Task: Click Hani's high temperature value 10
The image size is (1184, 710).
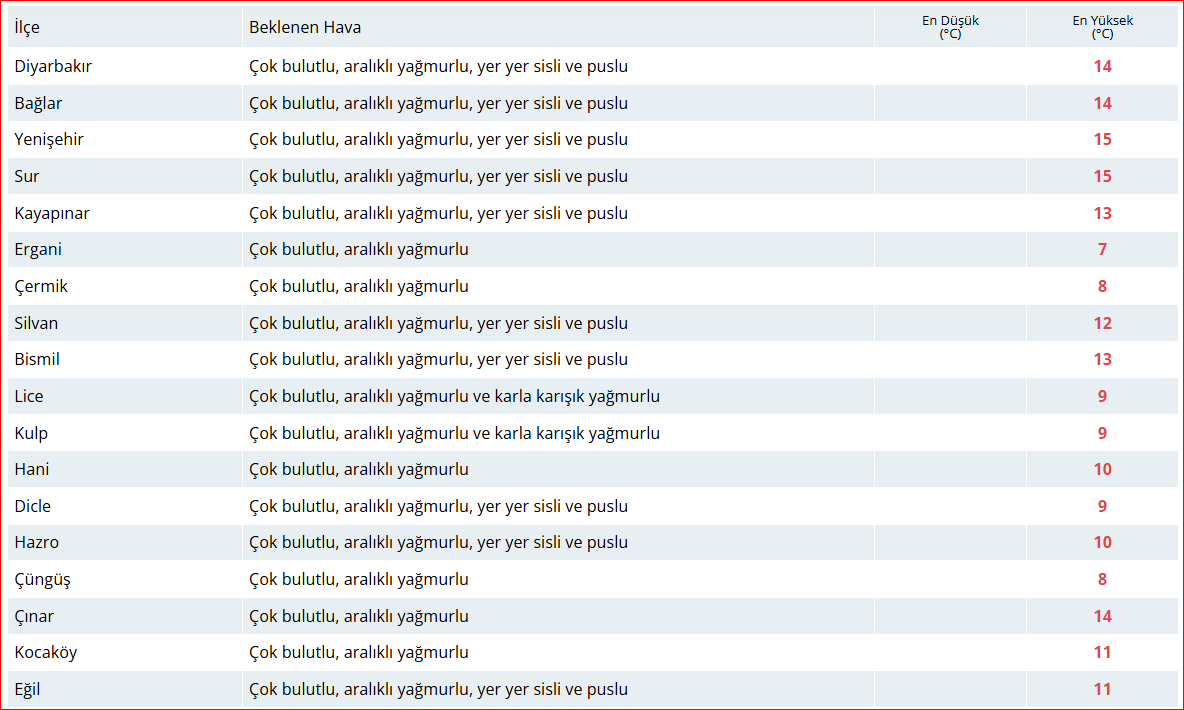Action: pos(1102,470)
